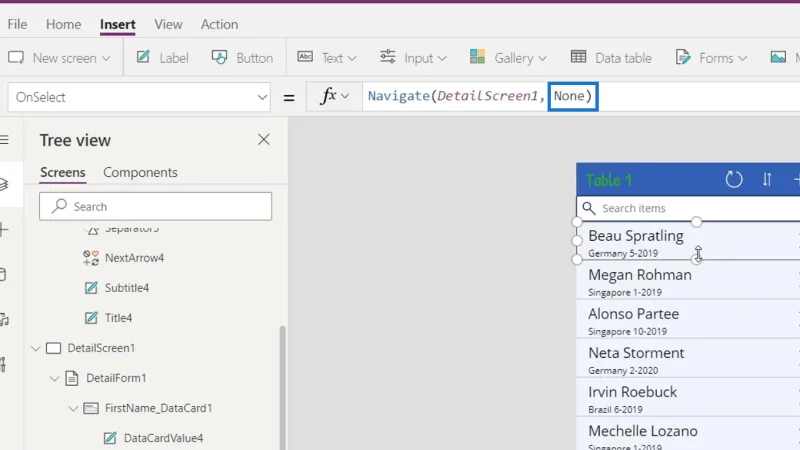Image resolution: width=800 pixels, height=450 pixels.
Task: Select the Neta Storment record
Action: 688,359
